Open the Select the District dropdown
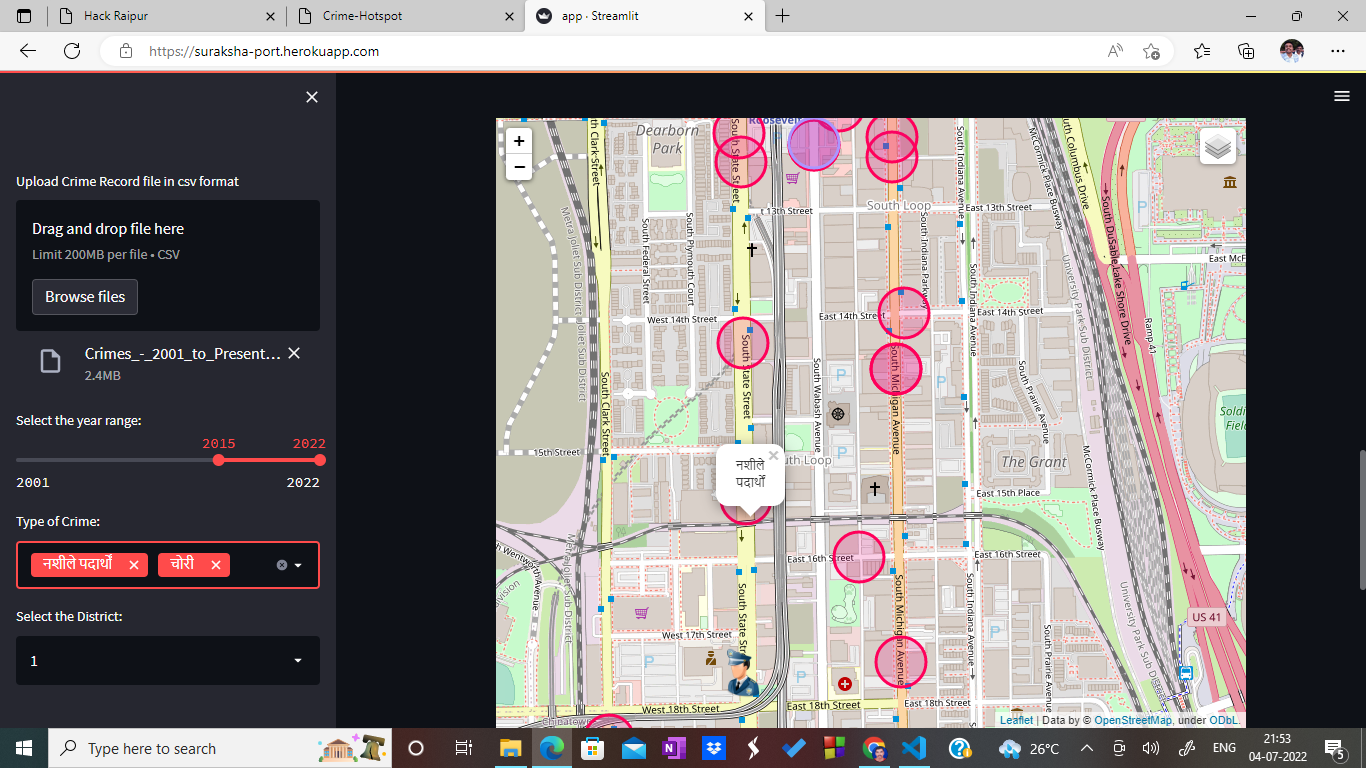The image size is (1366, 768). coord(168,661)
